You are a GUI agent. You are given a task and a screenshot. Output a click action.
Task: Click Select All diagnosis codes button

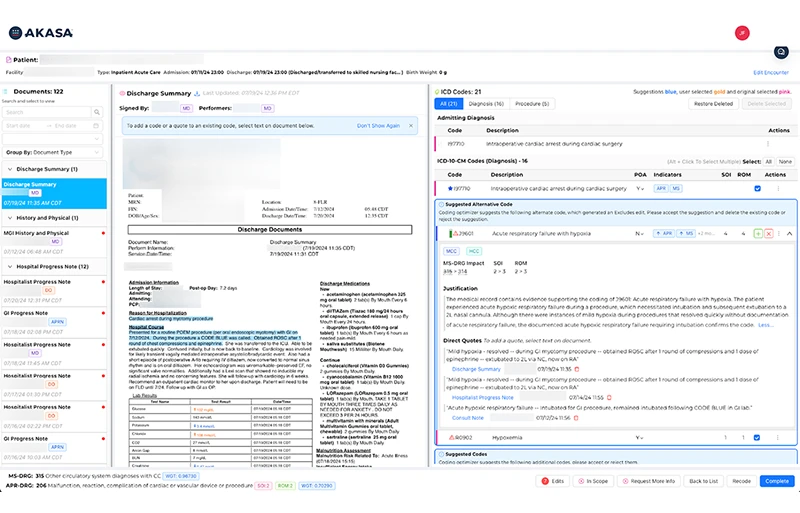click(768, 162)
